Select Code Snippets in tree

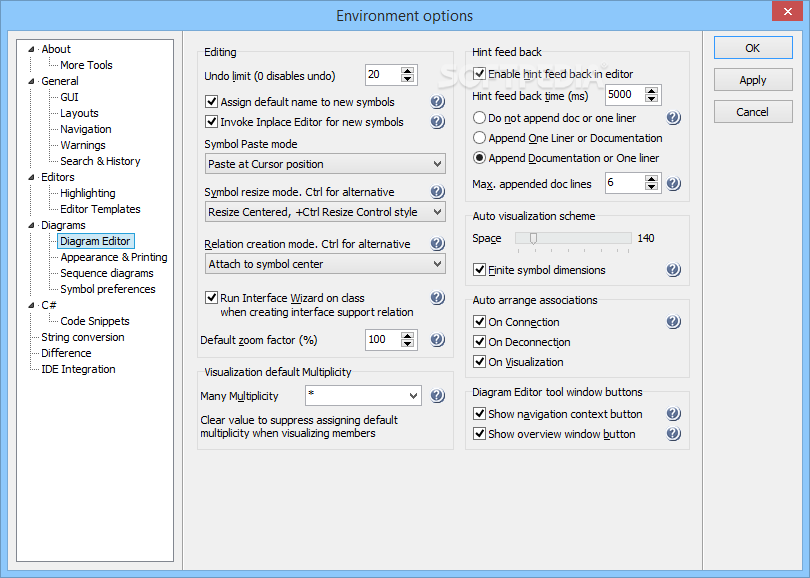point(95,321)
